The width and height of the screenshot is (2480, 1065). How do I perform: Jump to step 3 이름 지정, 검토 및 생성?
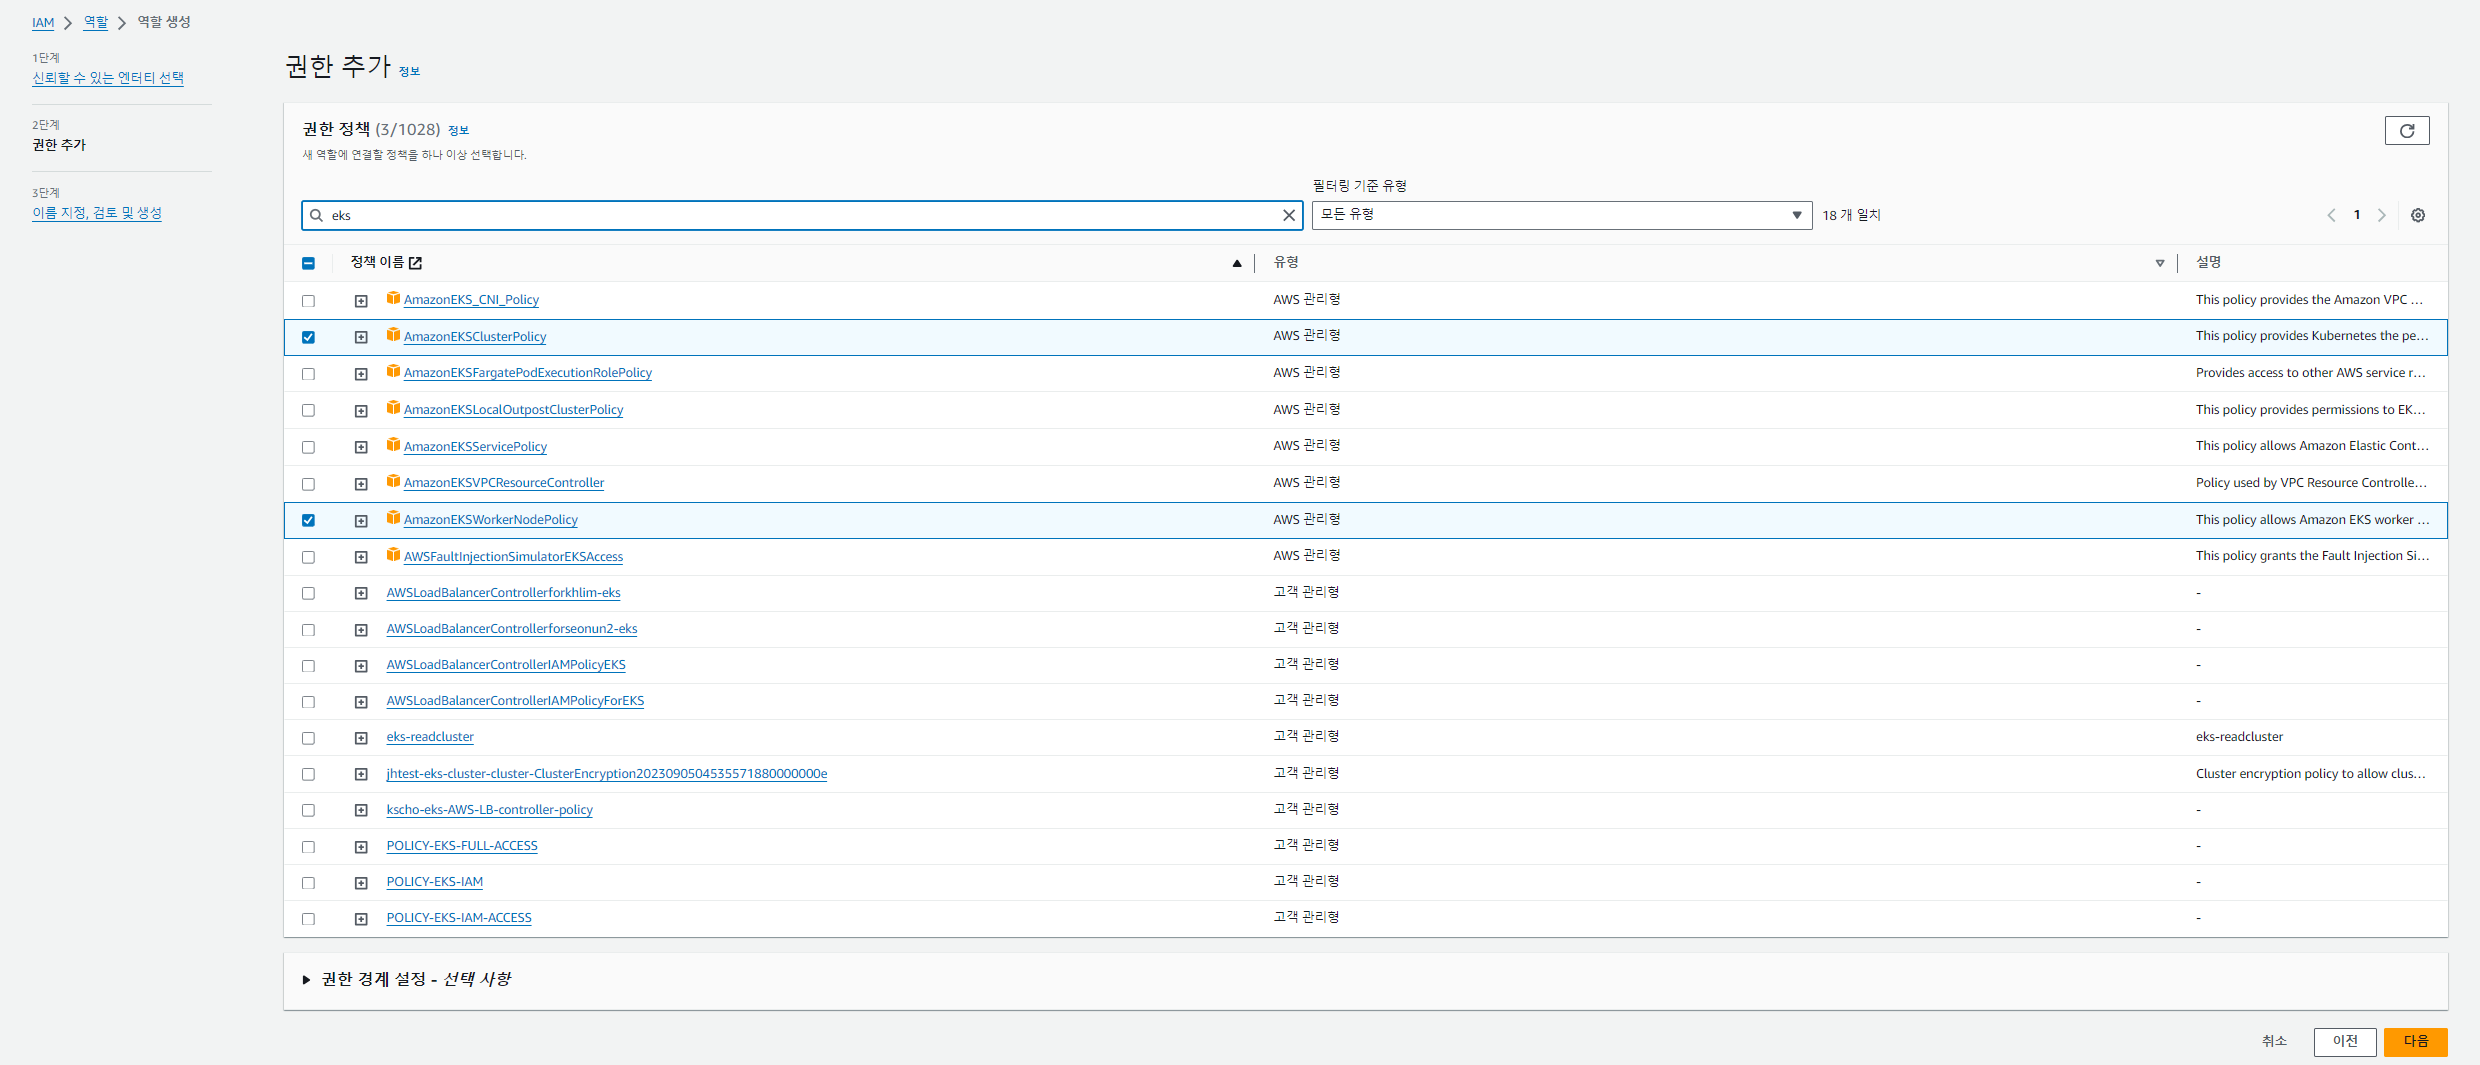(97, 213)
